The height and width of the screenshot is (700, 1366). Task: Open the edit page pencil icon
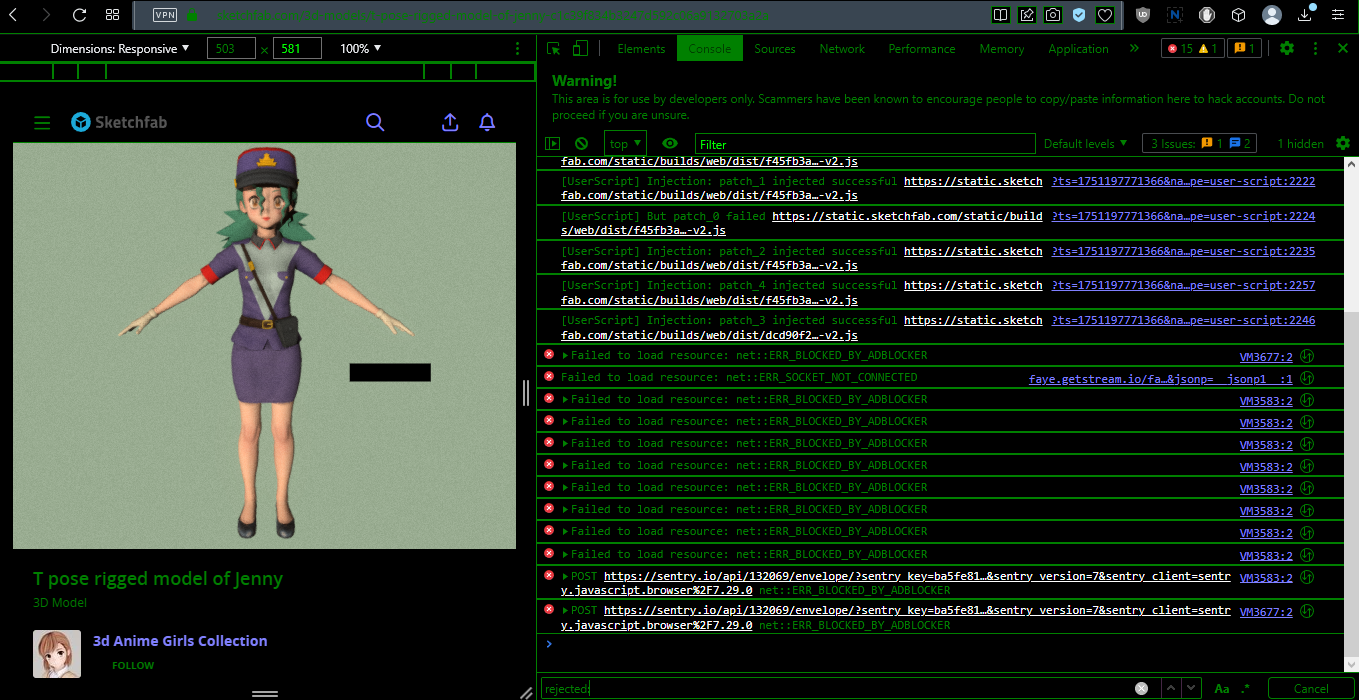click(x=1027, y=15)
